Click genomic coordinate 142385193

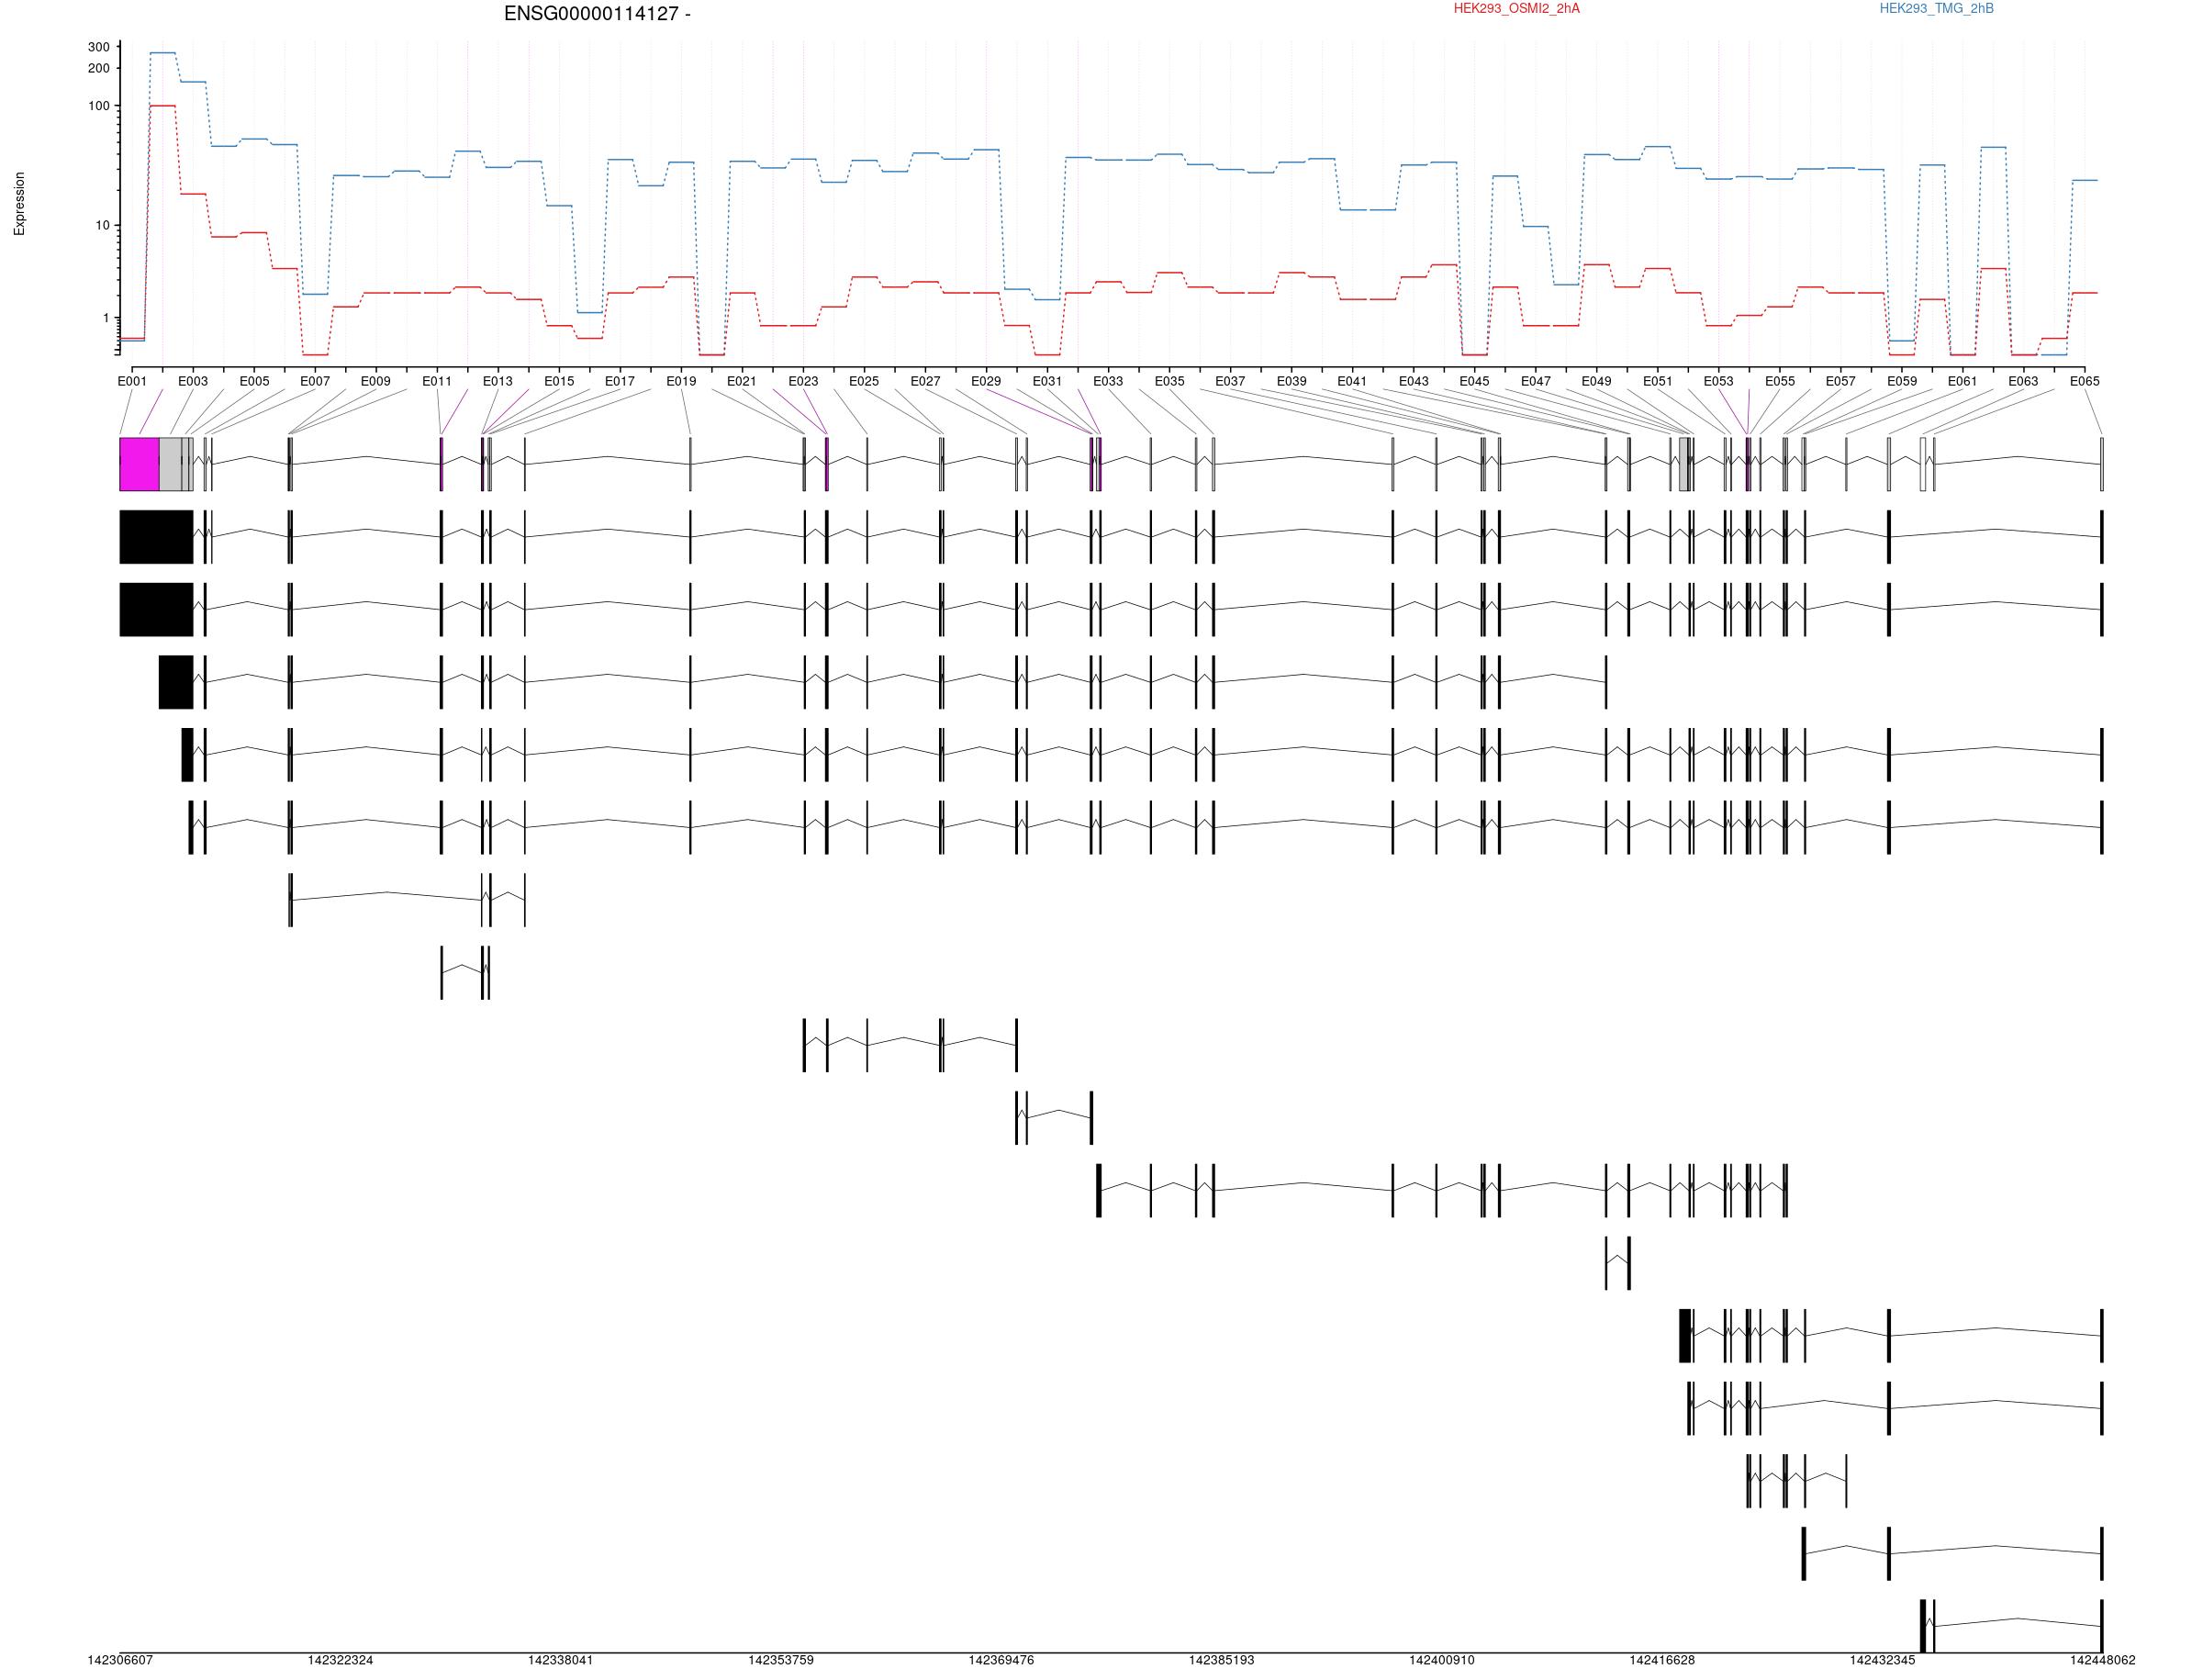click(x=1221, y=1660)
